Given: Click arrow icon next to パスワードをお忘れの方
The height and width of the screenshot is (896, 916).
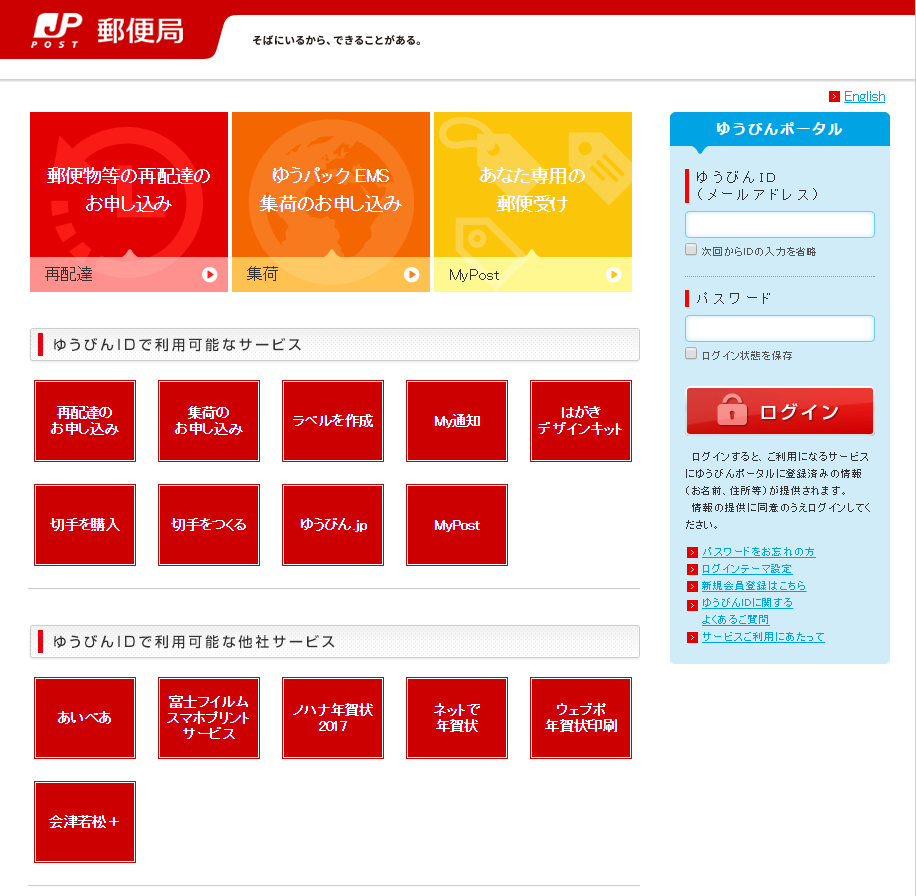Looking at the screenshot, I should [x=692, y=553].
